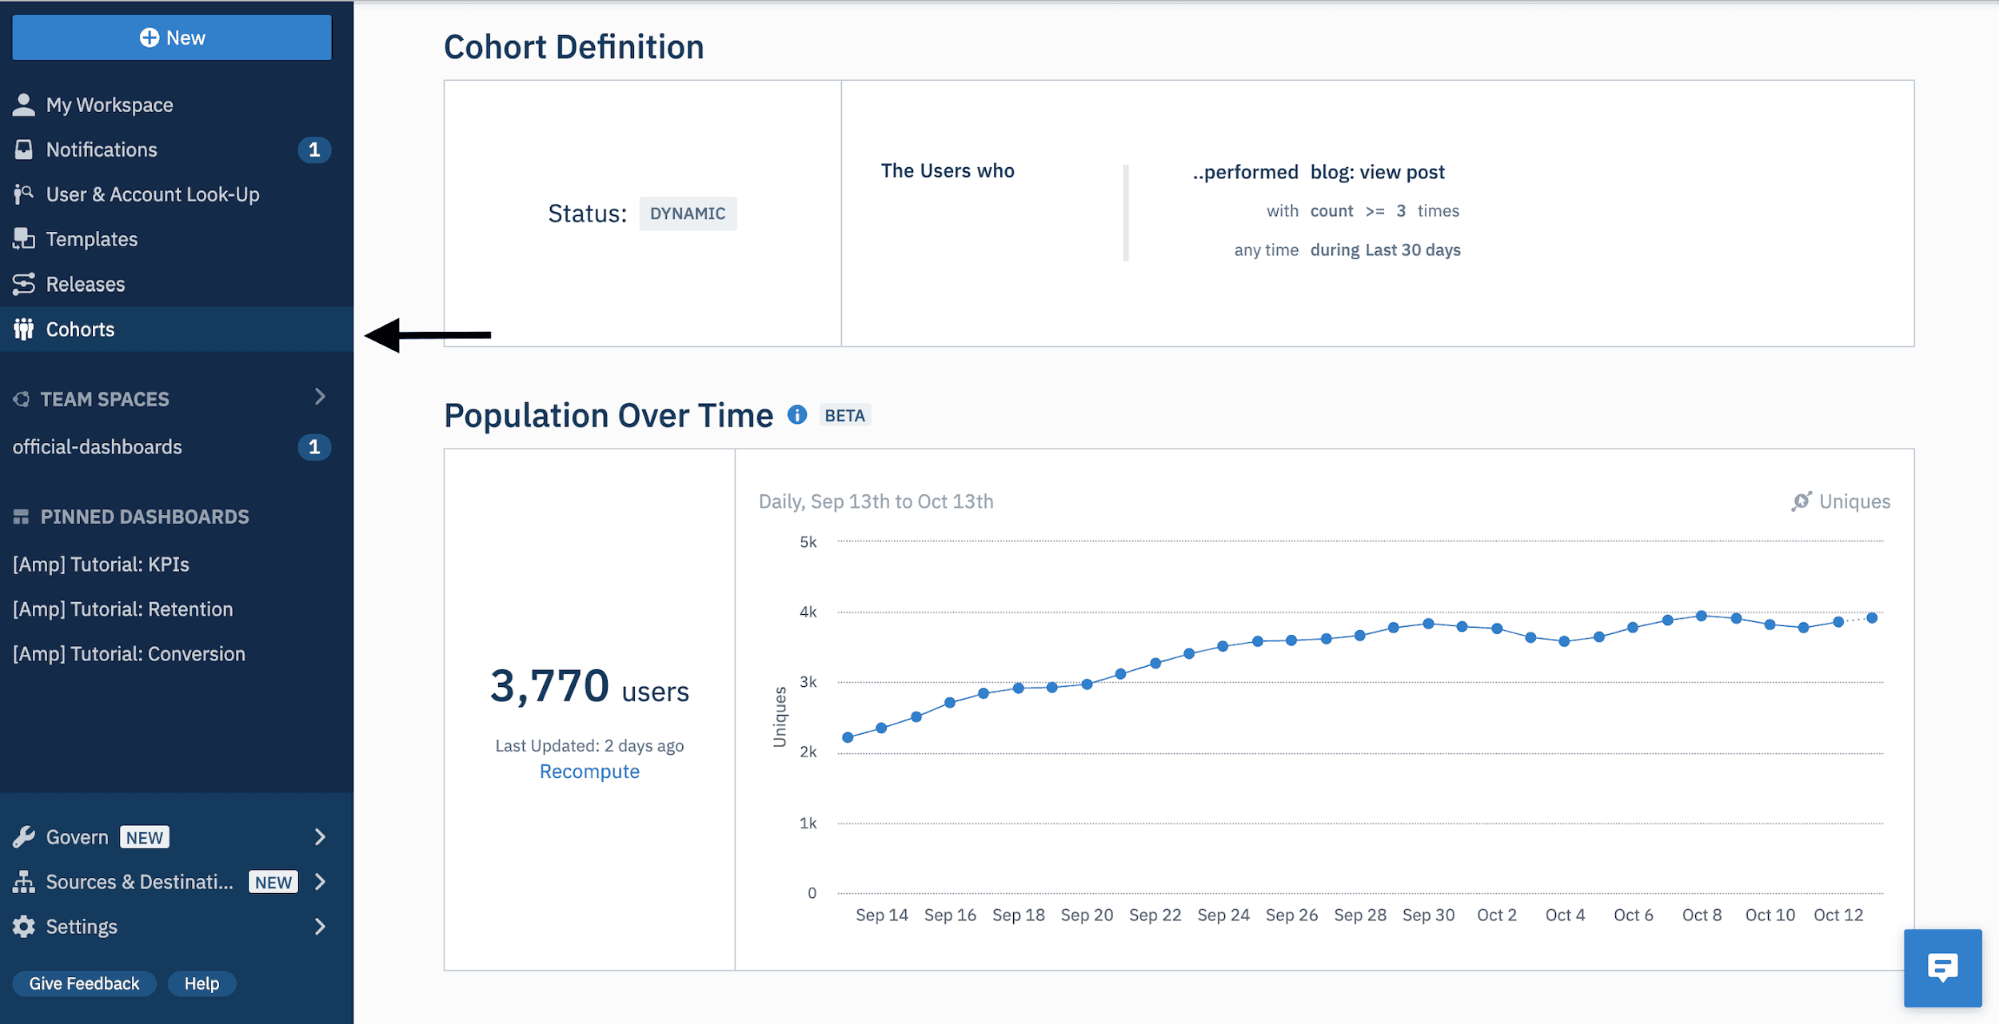Open the [Amp] Tutorial: Retention dashboard

122,609
